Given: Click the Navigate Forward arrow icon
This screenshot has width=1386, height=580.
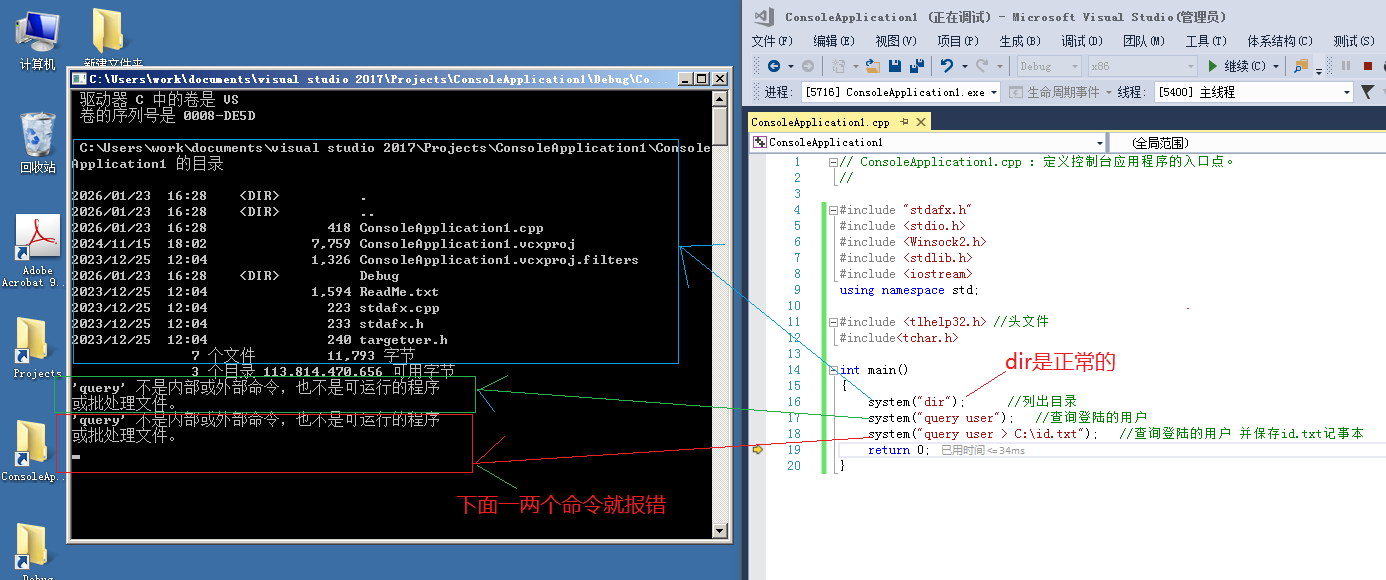Looking at the screenshot, I should click(808, 66).
